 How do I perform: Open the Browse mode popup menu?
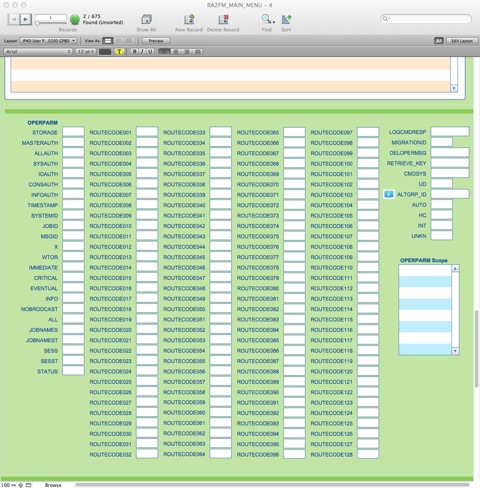[53, 485]
